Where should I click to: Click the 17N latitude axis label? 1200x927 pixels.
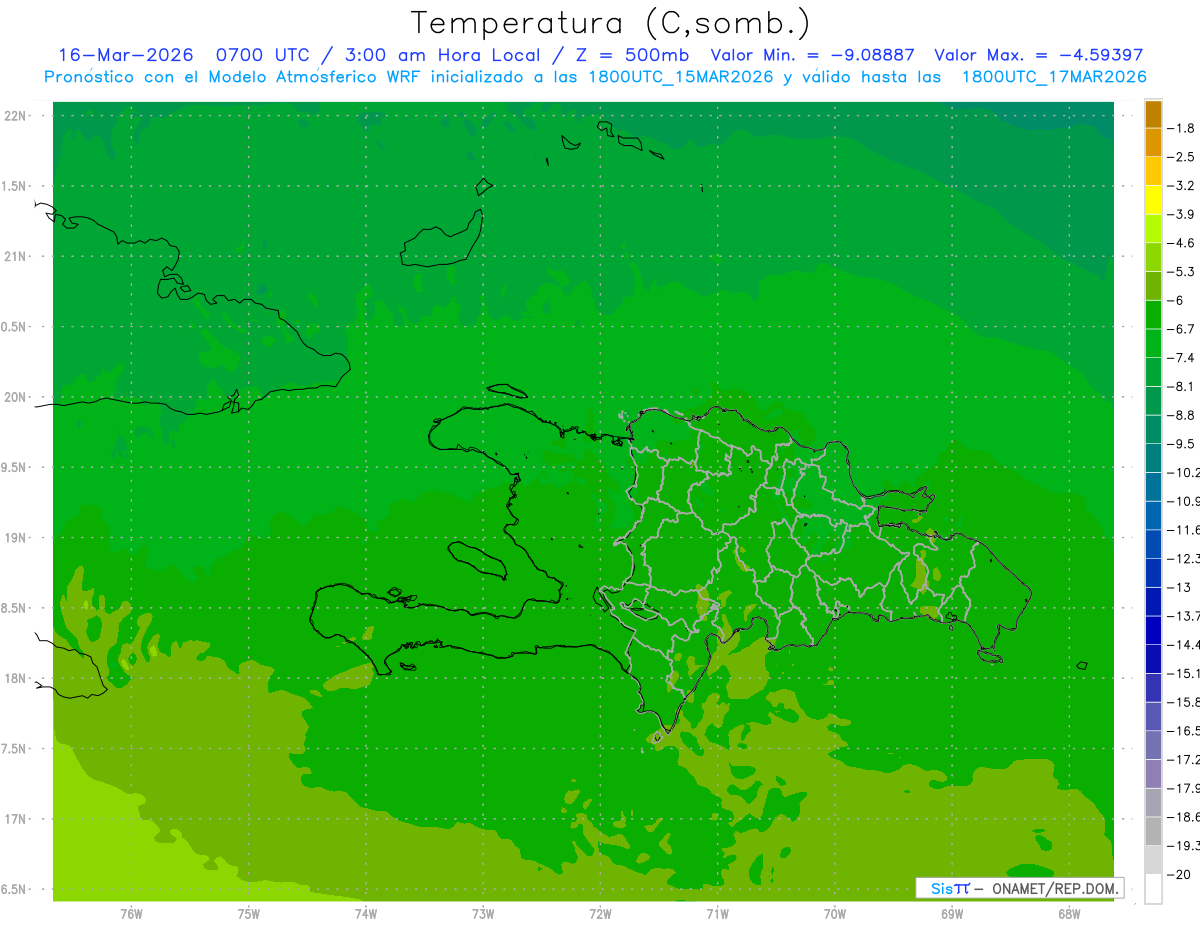[x=16, y=819]
